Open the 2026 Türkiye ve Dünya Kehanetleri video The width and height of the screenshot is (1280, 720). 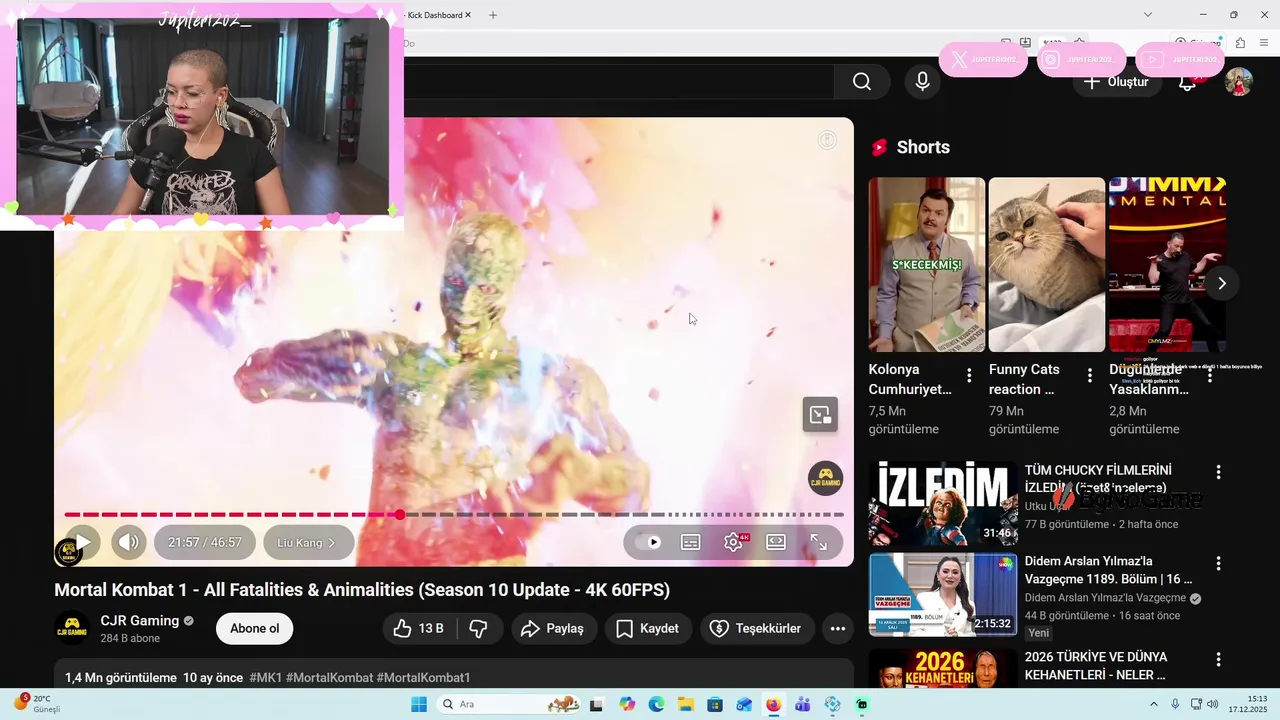pyautogui.click(x=943, y=668)
